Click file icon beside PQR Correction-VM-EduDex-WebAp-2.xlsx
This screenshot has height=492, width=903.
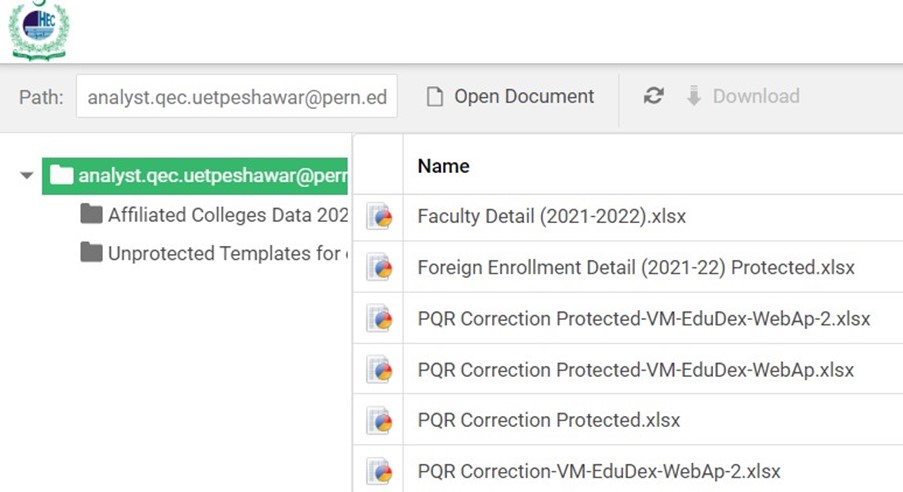tap(379, 471)
